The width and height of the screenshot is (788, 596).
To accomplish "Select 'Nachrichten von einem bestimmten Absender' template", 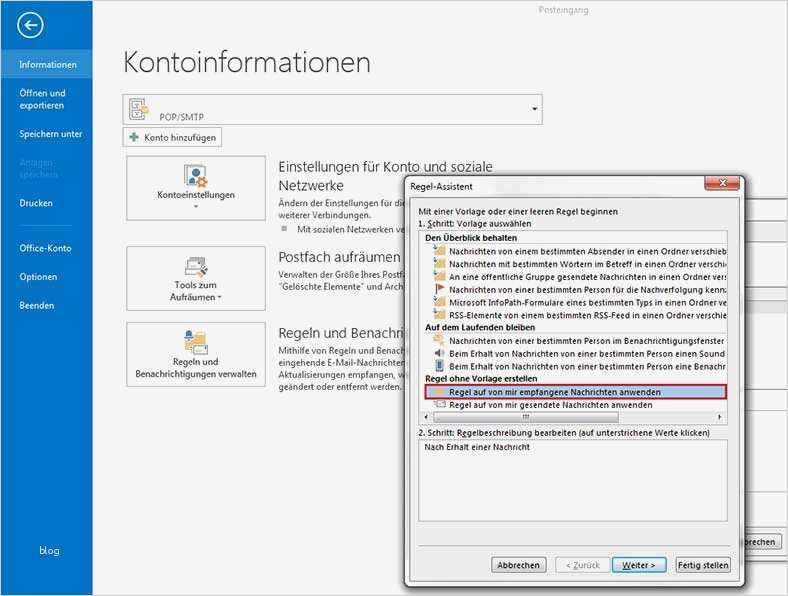I will [587, 251].
